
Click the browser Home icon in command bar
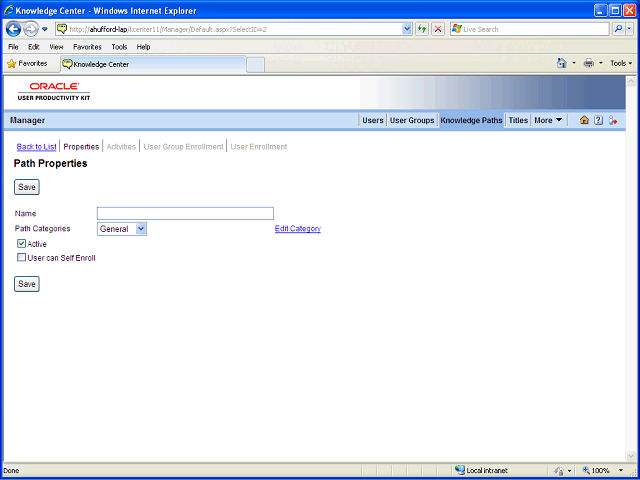tap(562, 63)
